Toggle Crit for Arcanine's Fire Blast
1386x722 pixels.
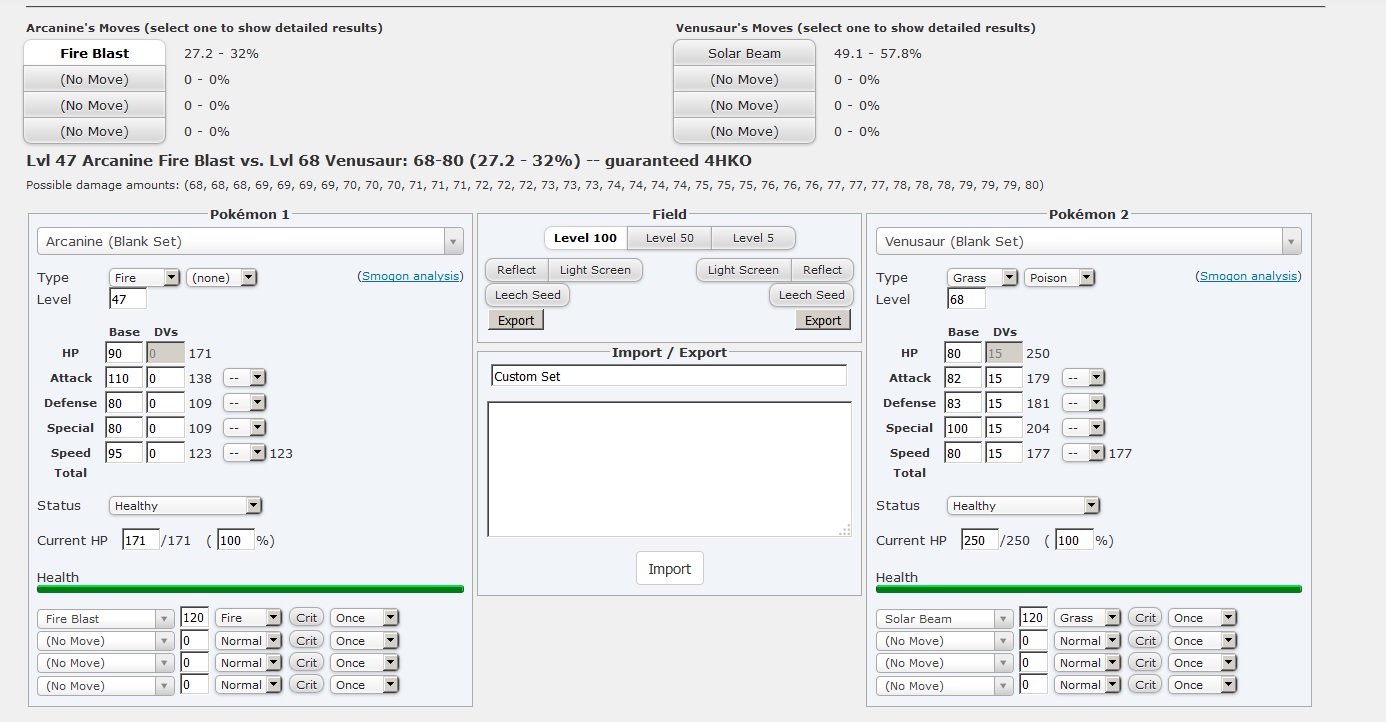pyautogui.click(x=307, y=618)
